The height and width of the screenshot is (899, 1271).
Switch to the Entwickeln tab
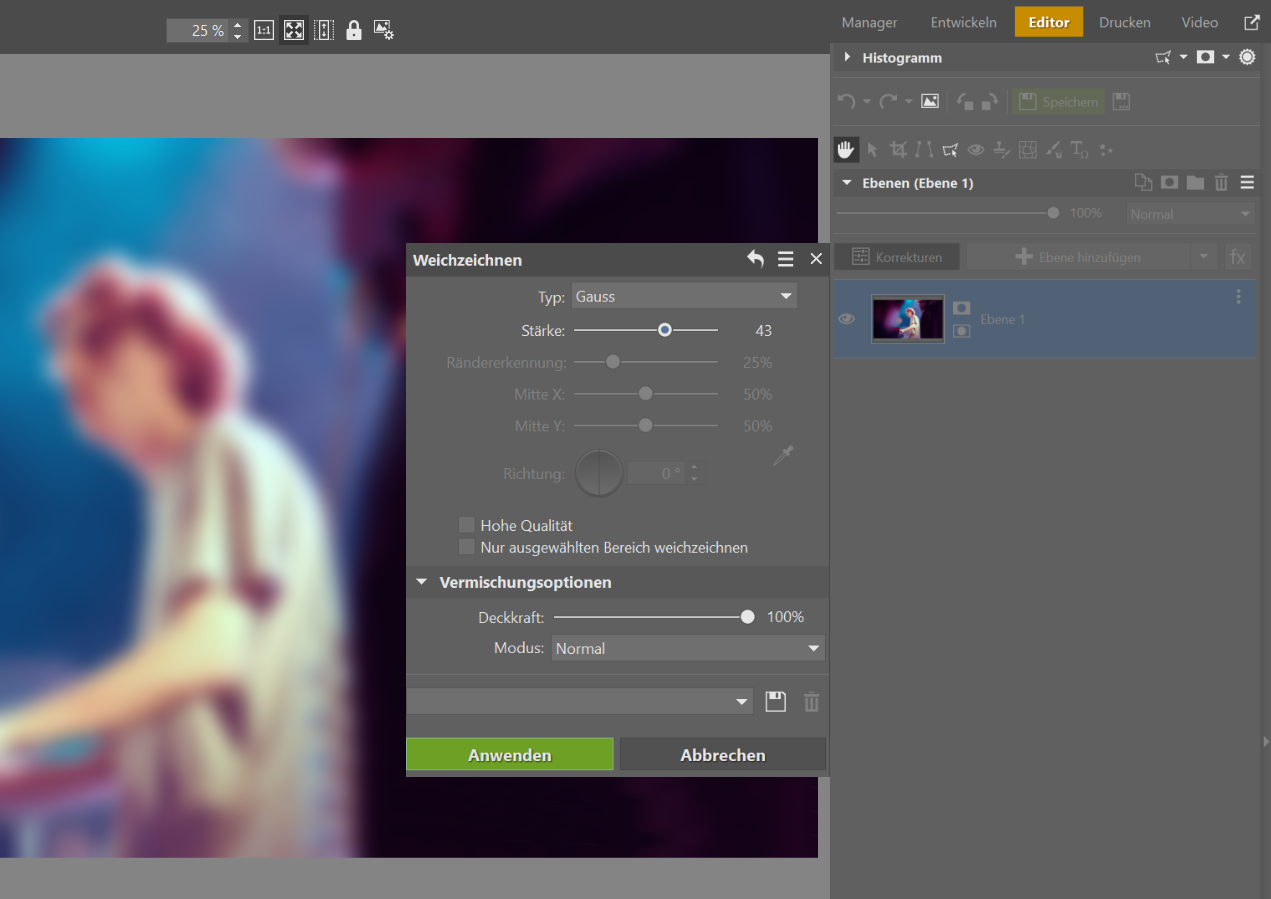pyautogui.click(x=963, y=22)
